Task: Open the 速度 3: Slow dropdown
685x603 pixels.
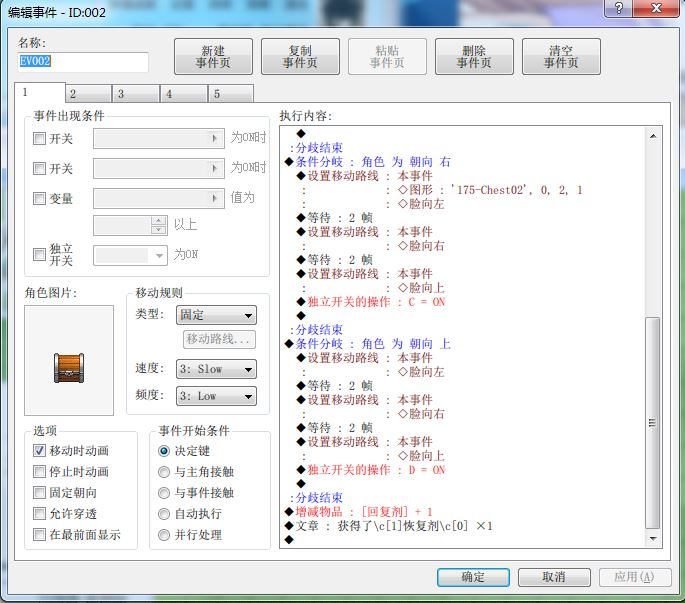Action: coord(216,369)
